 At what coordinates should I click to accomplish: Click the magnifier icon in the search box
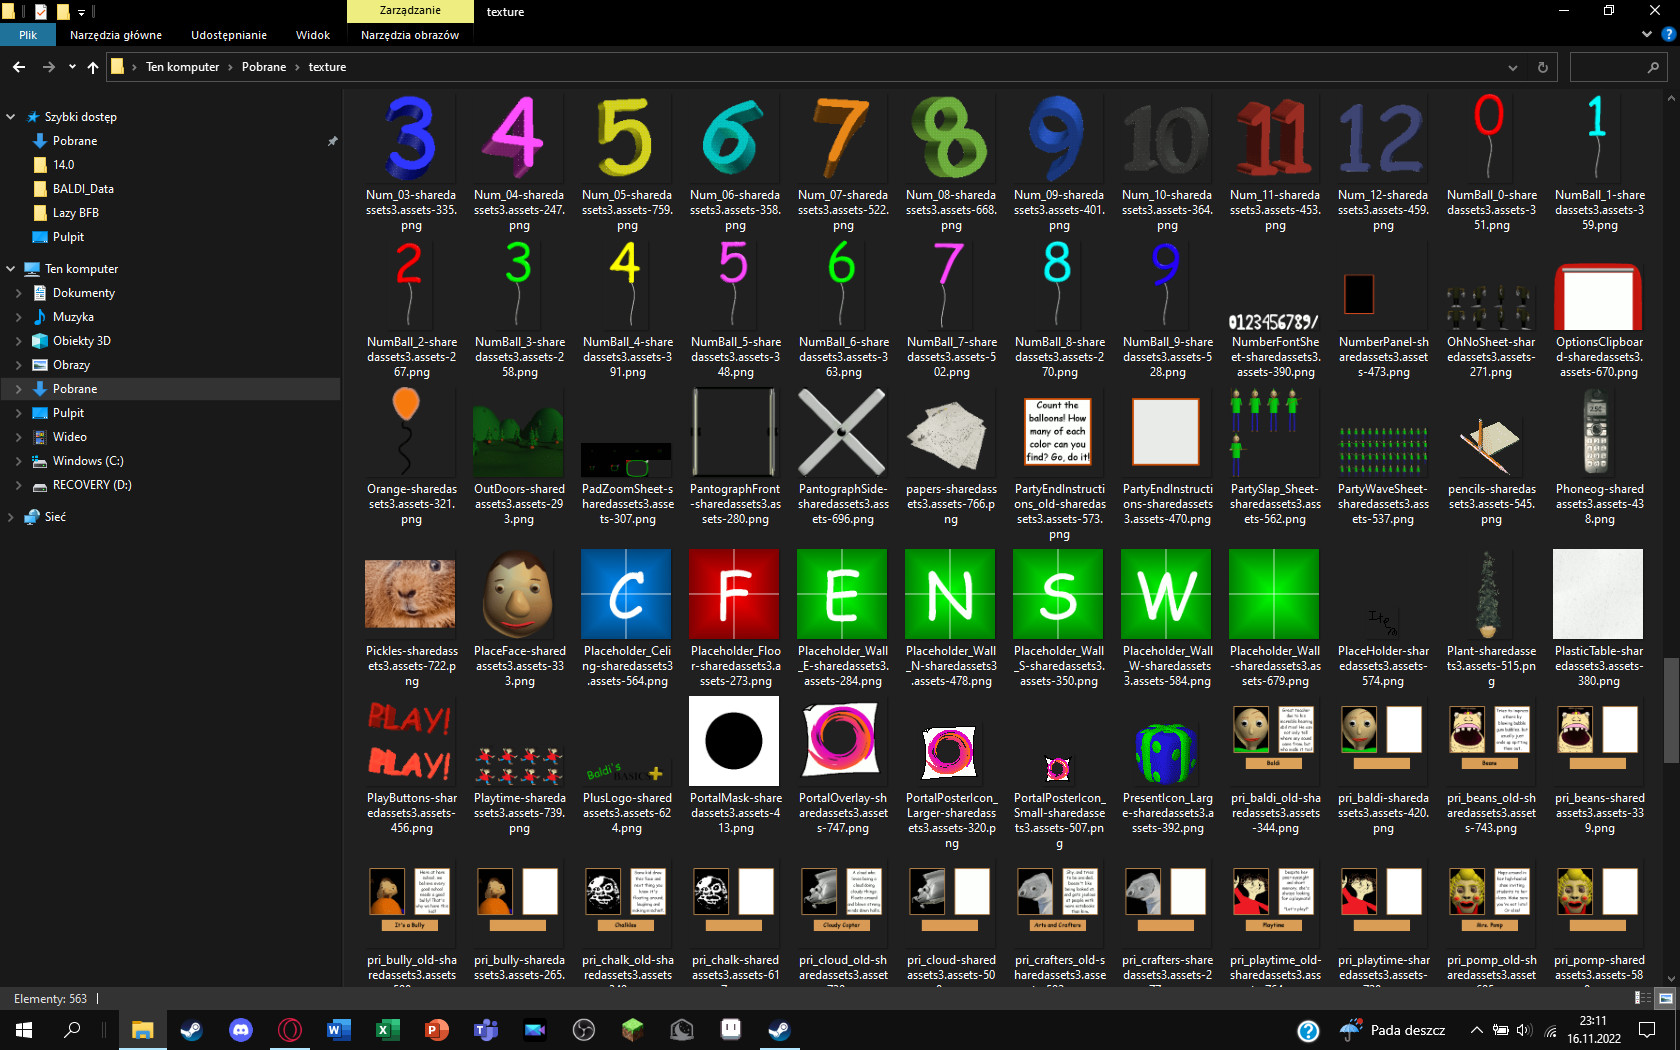1654,67
